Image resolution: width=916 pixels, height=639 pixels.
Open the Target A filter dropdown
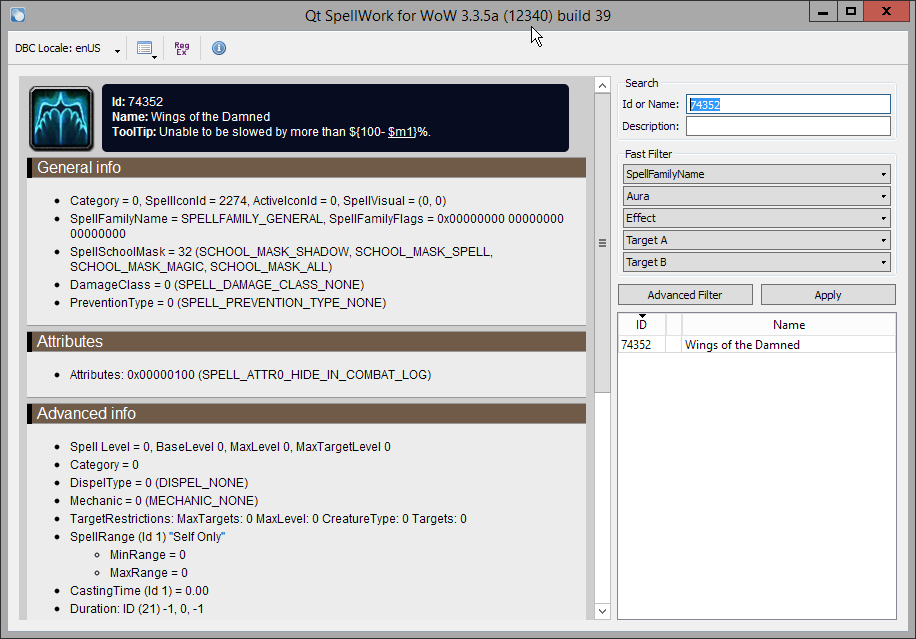pyautogui.click(x=757, y=240)
